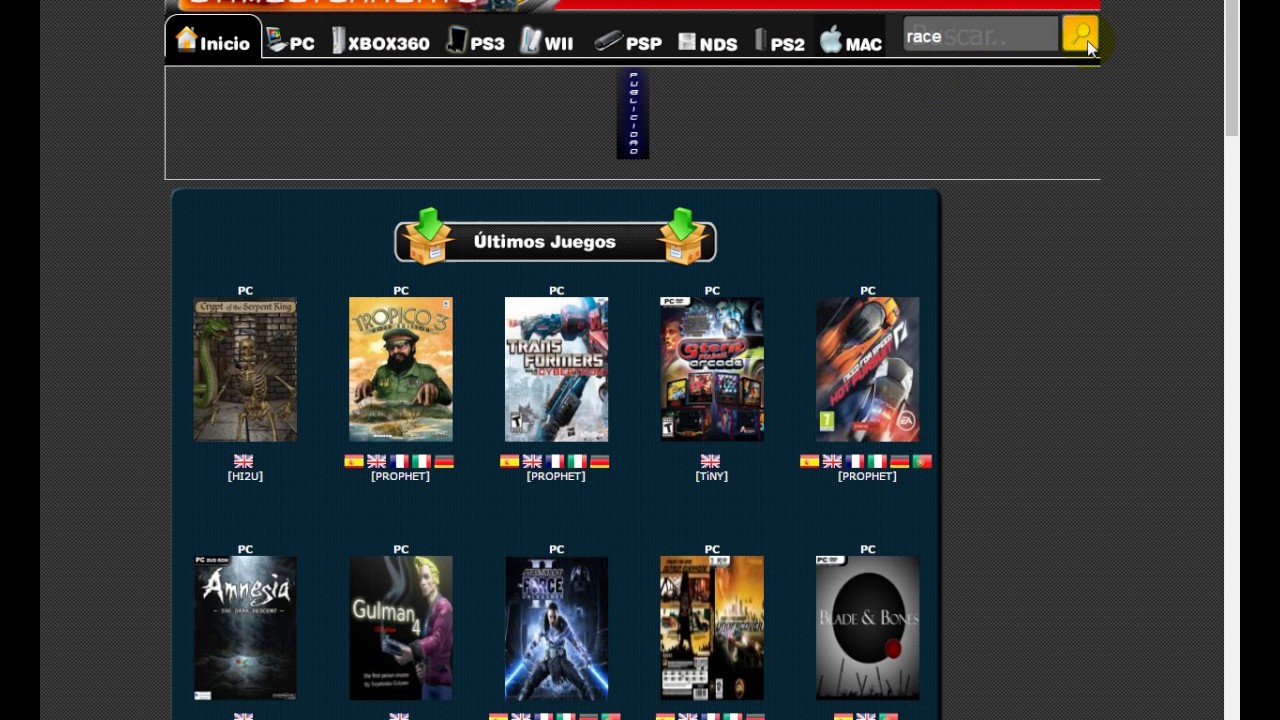
Task: Open the Tropico 3 game cover
Action: pos(401,369)
